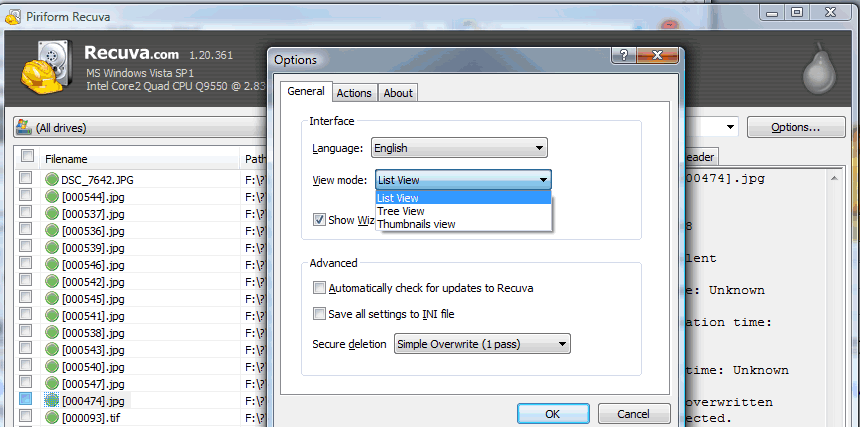Click green status dot for [000543].jpg

coord(52,349)
